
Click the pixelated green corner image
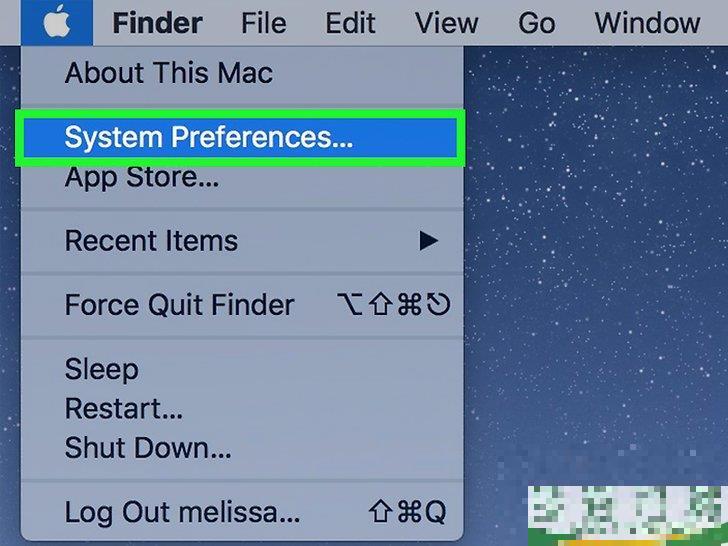(x=628, y=515)
